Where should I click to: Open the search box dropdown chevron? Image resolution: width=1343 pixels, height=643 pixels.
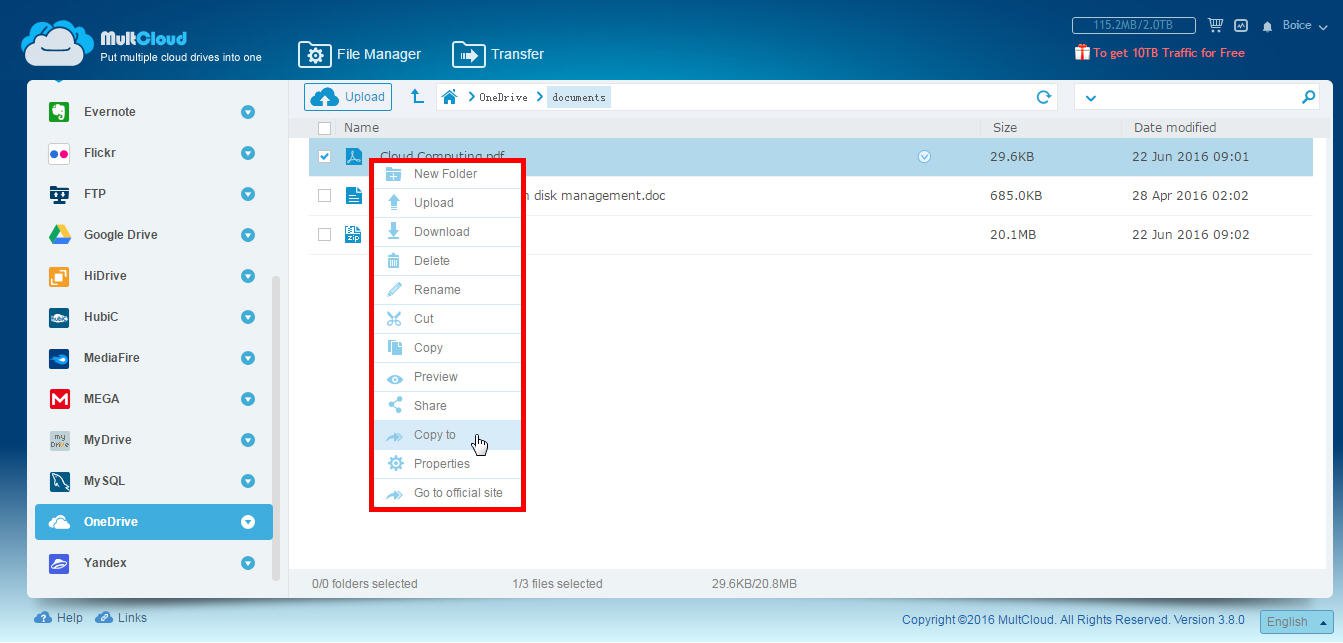tap(1091, 98)
